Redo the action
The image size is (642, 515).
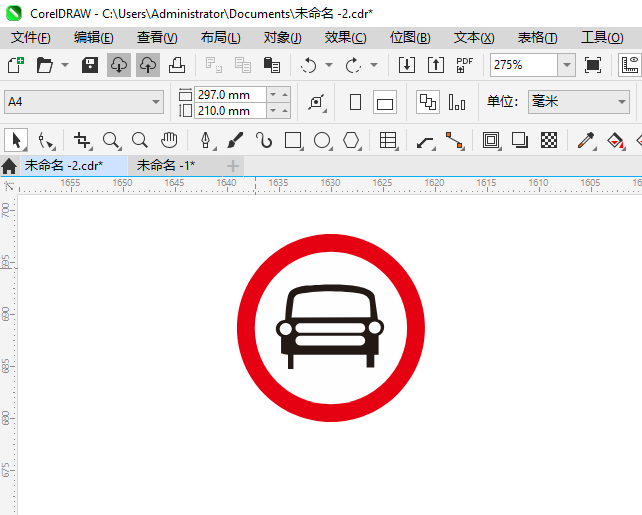[x=353, y=65]
